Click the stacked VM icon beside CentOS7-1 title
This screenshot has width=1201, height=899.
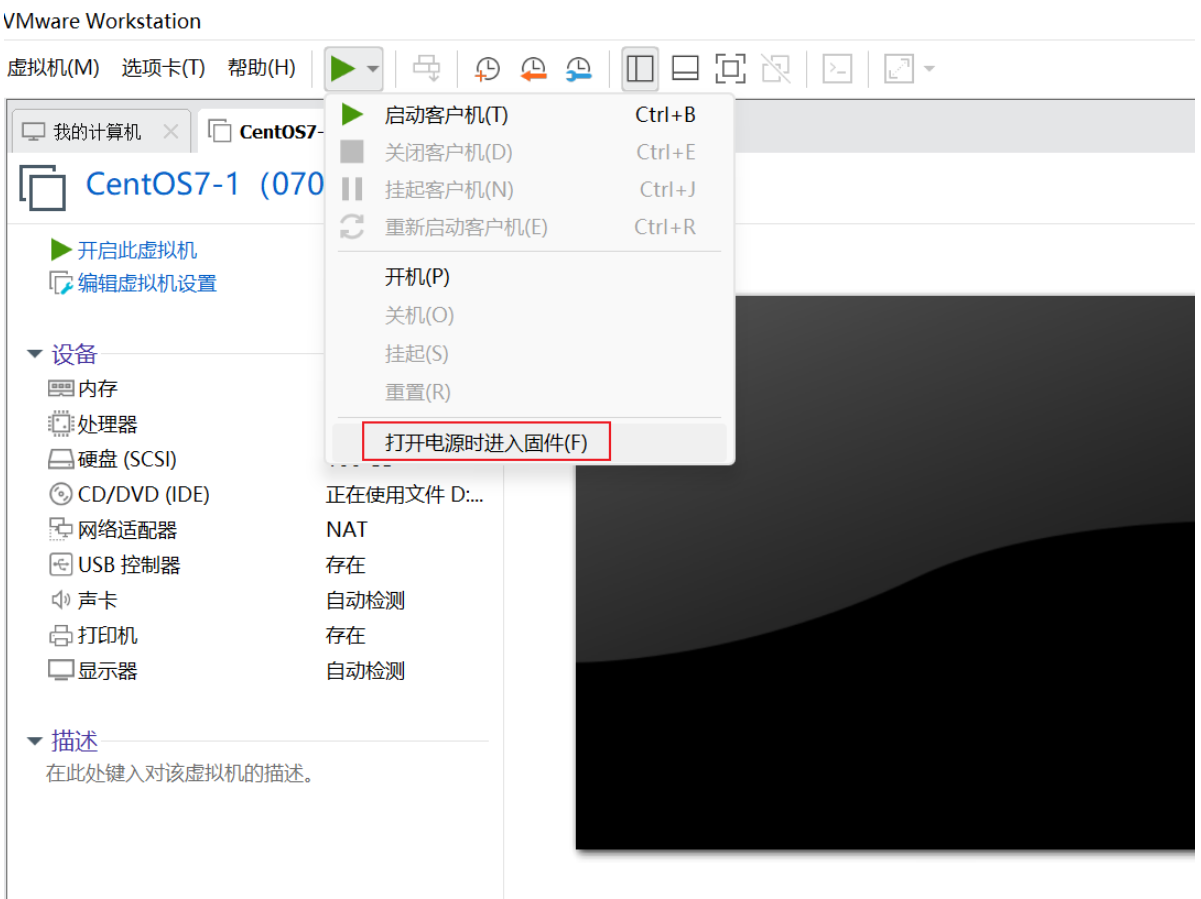click(x=43, y=188)
